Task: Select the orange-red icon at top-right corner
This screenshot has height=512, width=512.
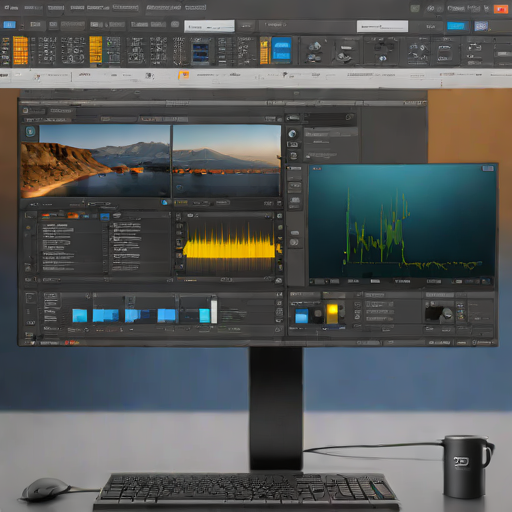Action: tap(500, 9)
